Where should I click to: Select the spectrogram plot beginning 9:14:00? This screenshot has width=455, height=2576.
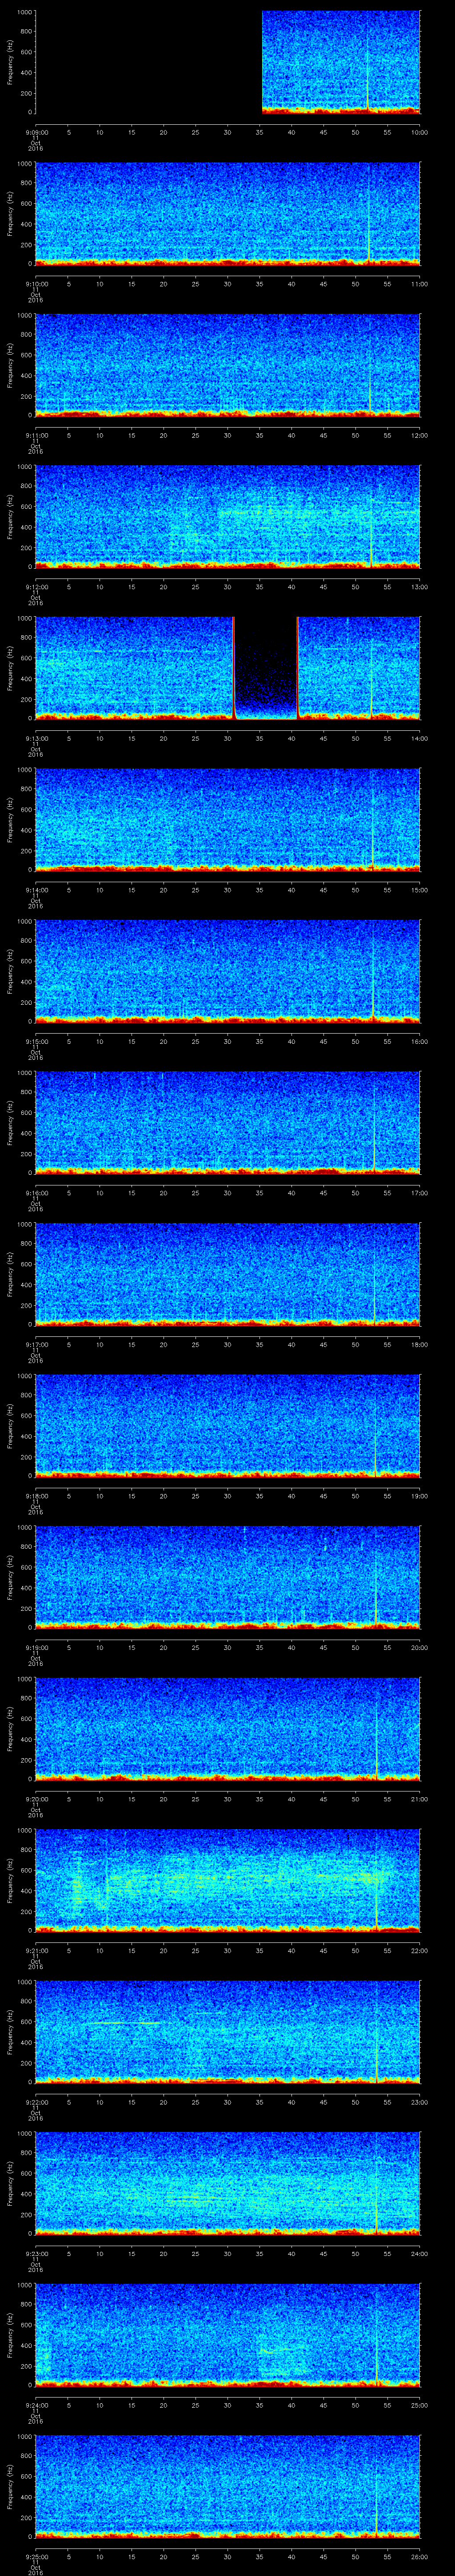coord(228,819)
